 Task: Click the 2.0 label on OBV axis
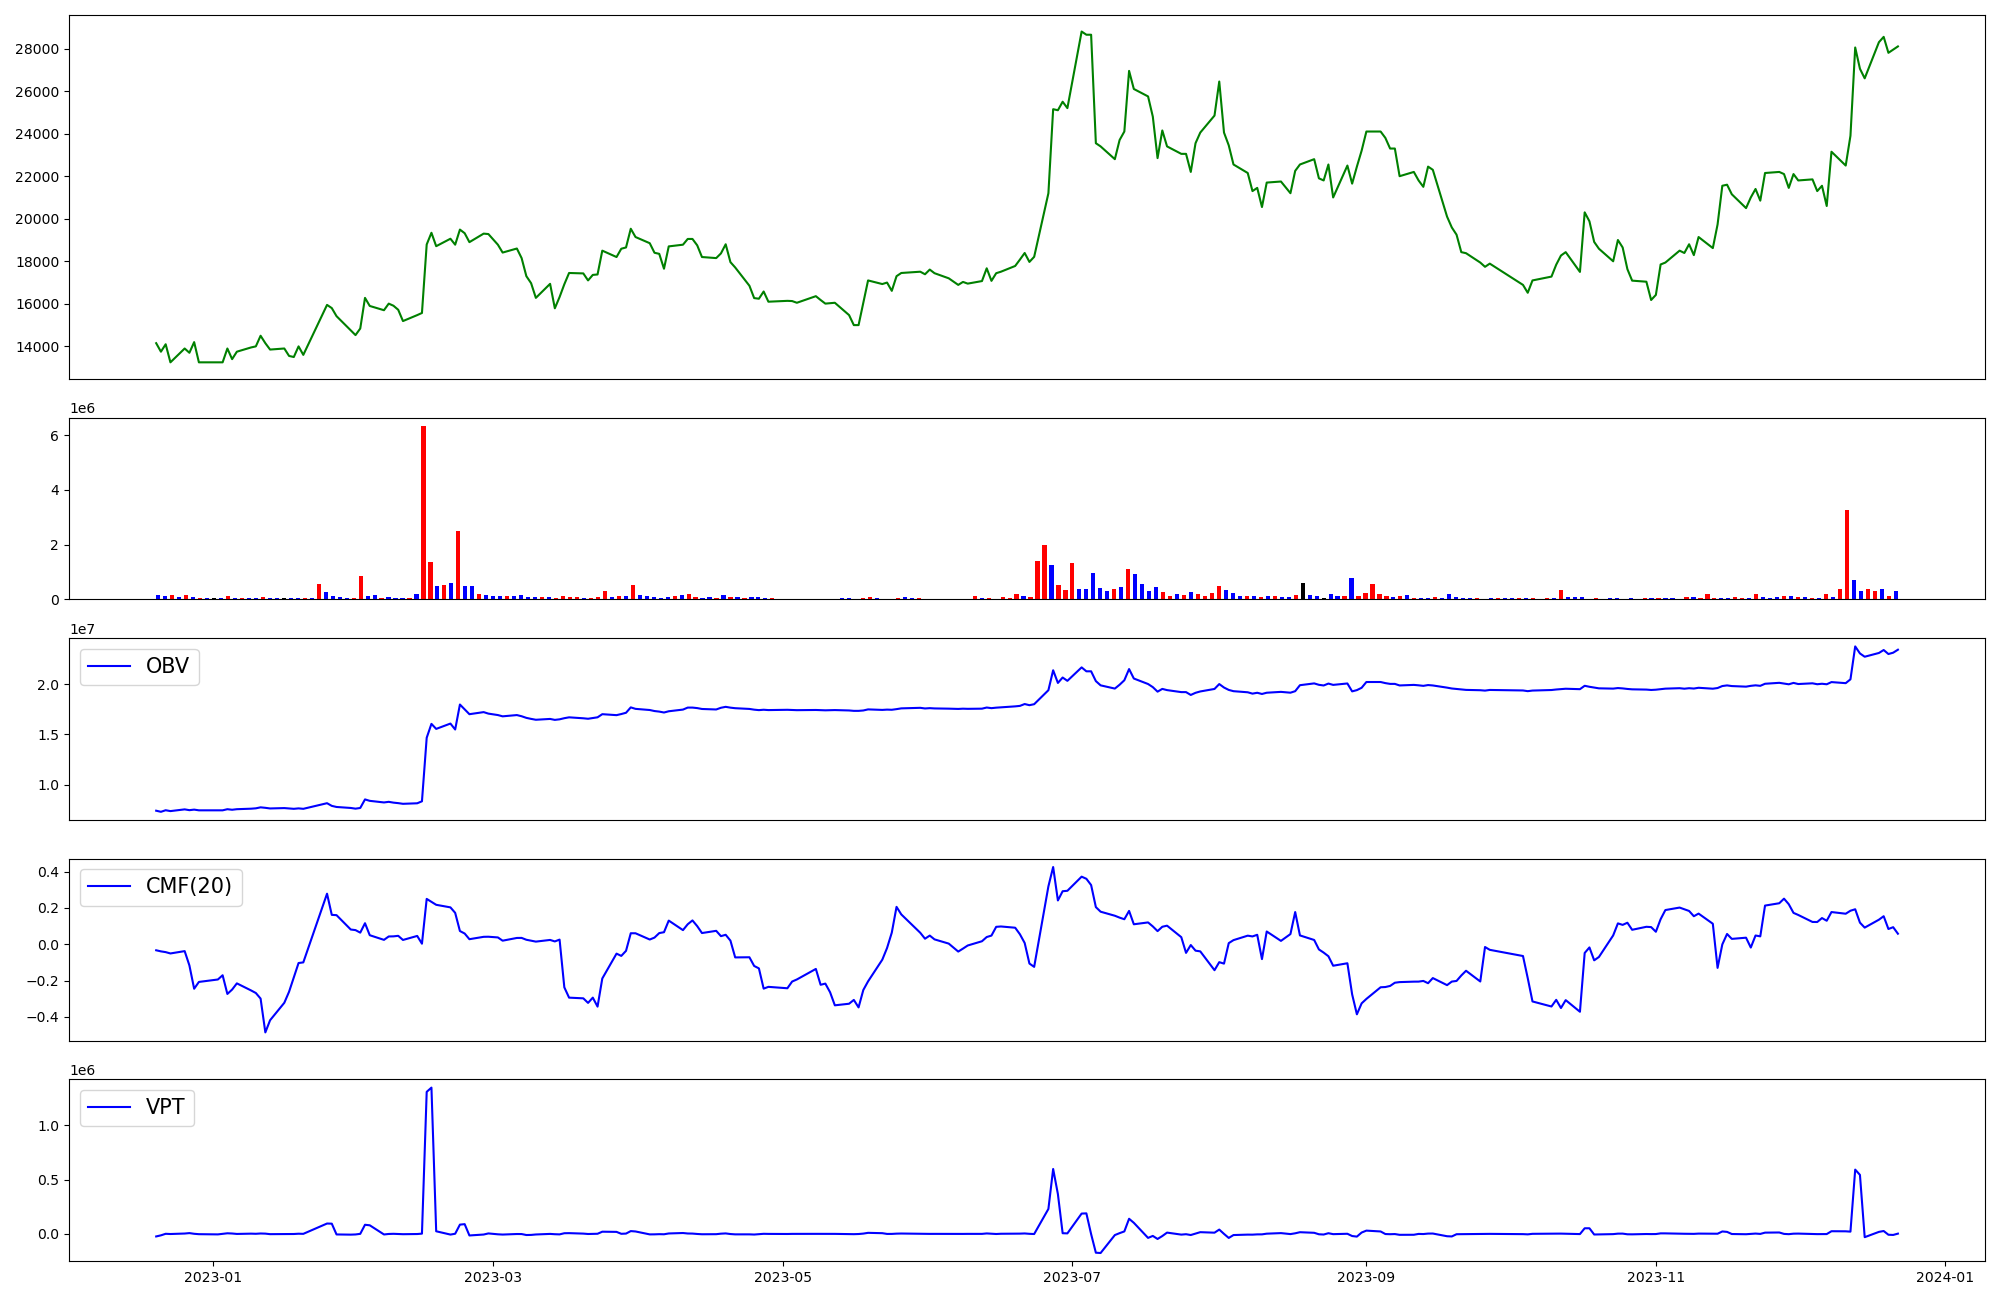[47, 686]
